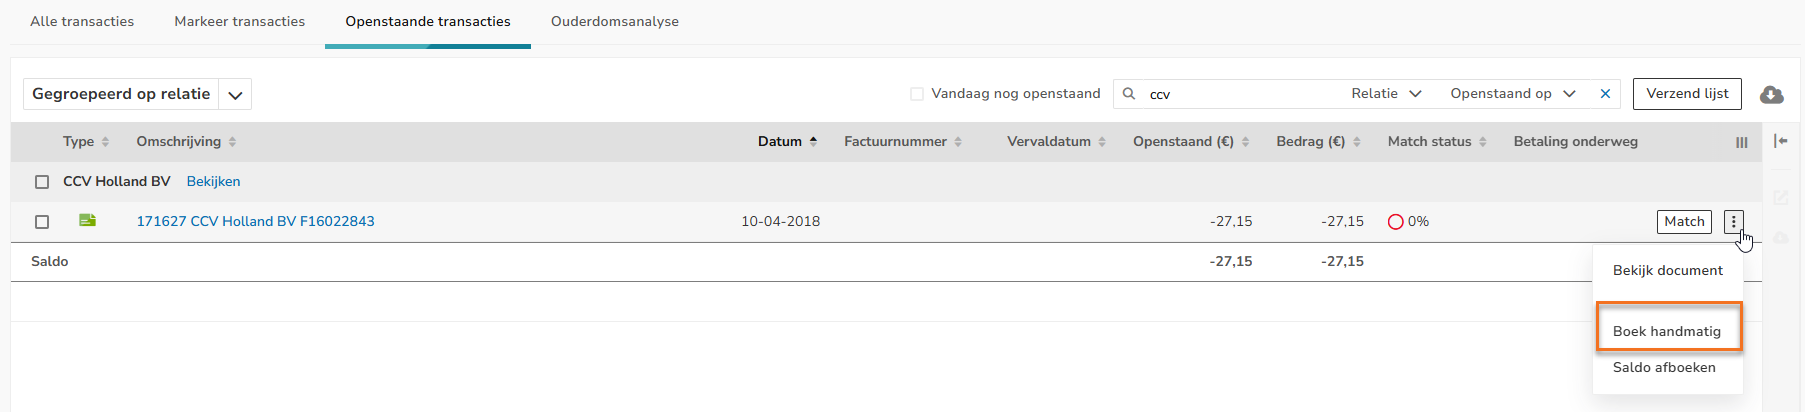Open the 'Gegroepeerd op relatie' dropdown
This screenshot has height=412, width=1805.
(x=235, y=94)
